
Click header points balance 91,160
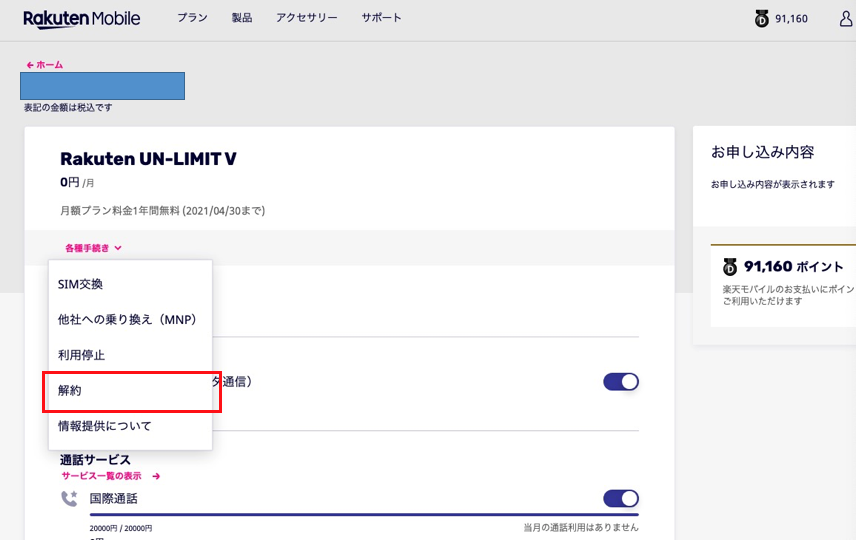click(x=791, y=19)
